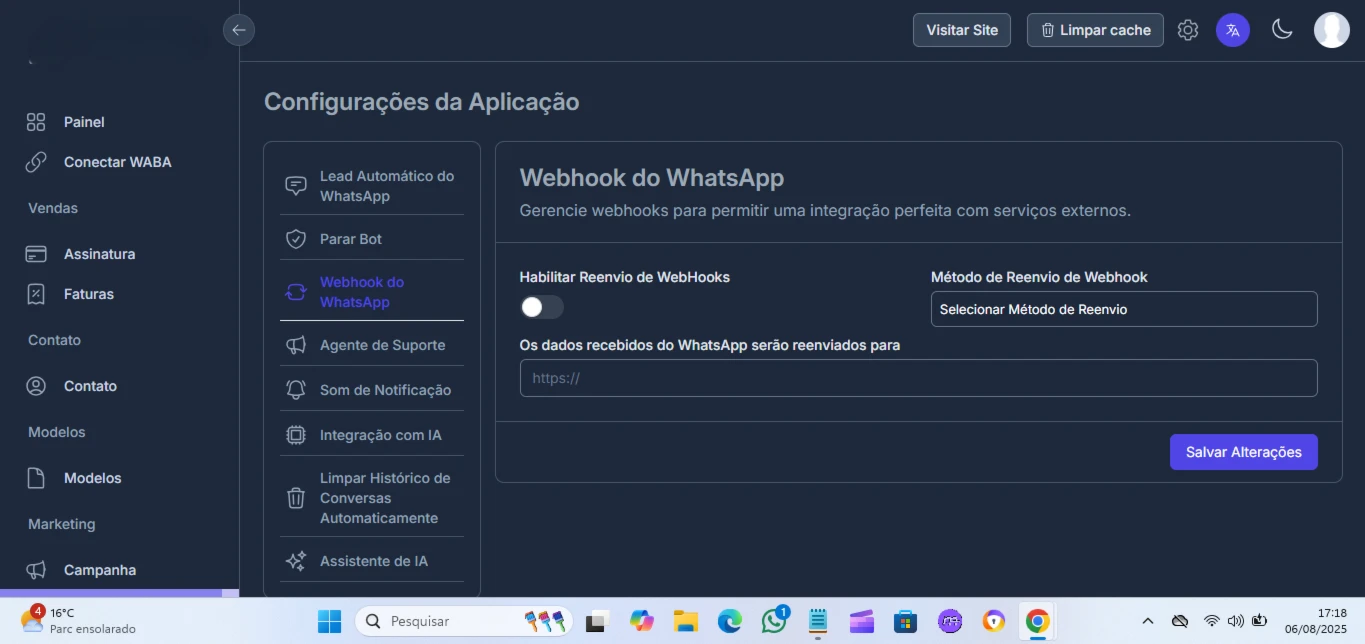Viewport: 1365px width, 644px height.
Task: Show hidden system tray icons chevron
Action: pyautogui.click(x=1148, y=621)
